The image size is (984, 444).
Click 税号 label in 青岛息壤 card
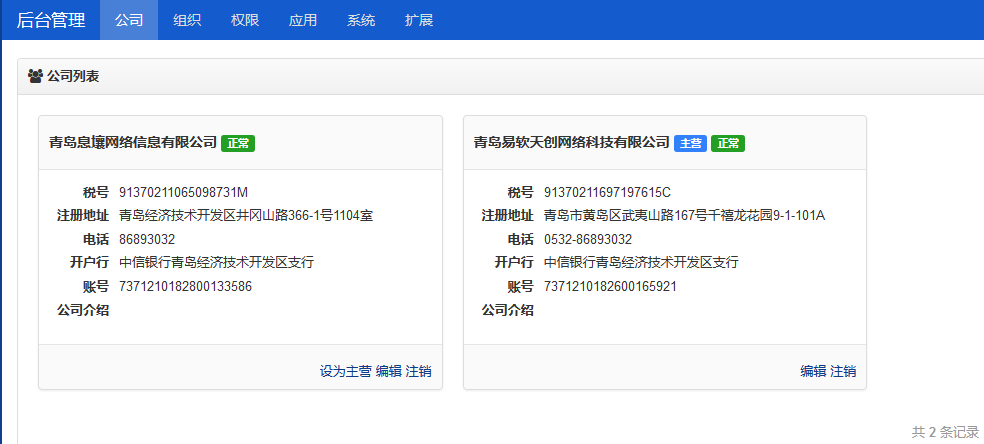pyautogui.click(x=95, y=193)
